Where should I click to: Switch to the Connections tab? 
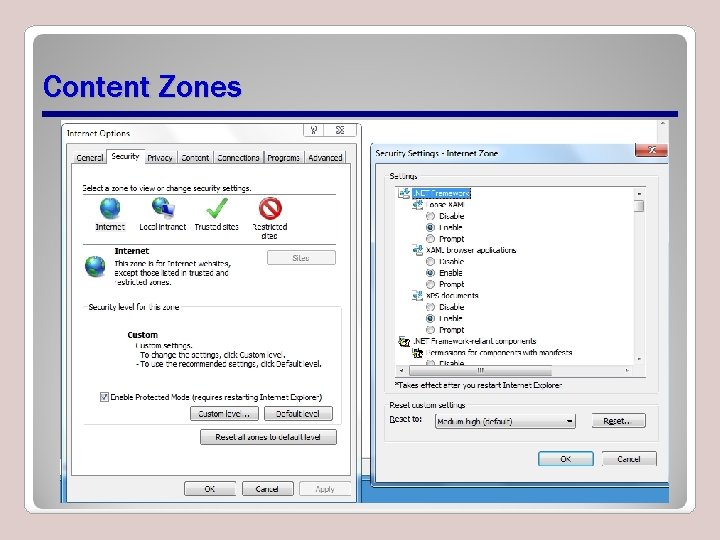coord(238,158)
